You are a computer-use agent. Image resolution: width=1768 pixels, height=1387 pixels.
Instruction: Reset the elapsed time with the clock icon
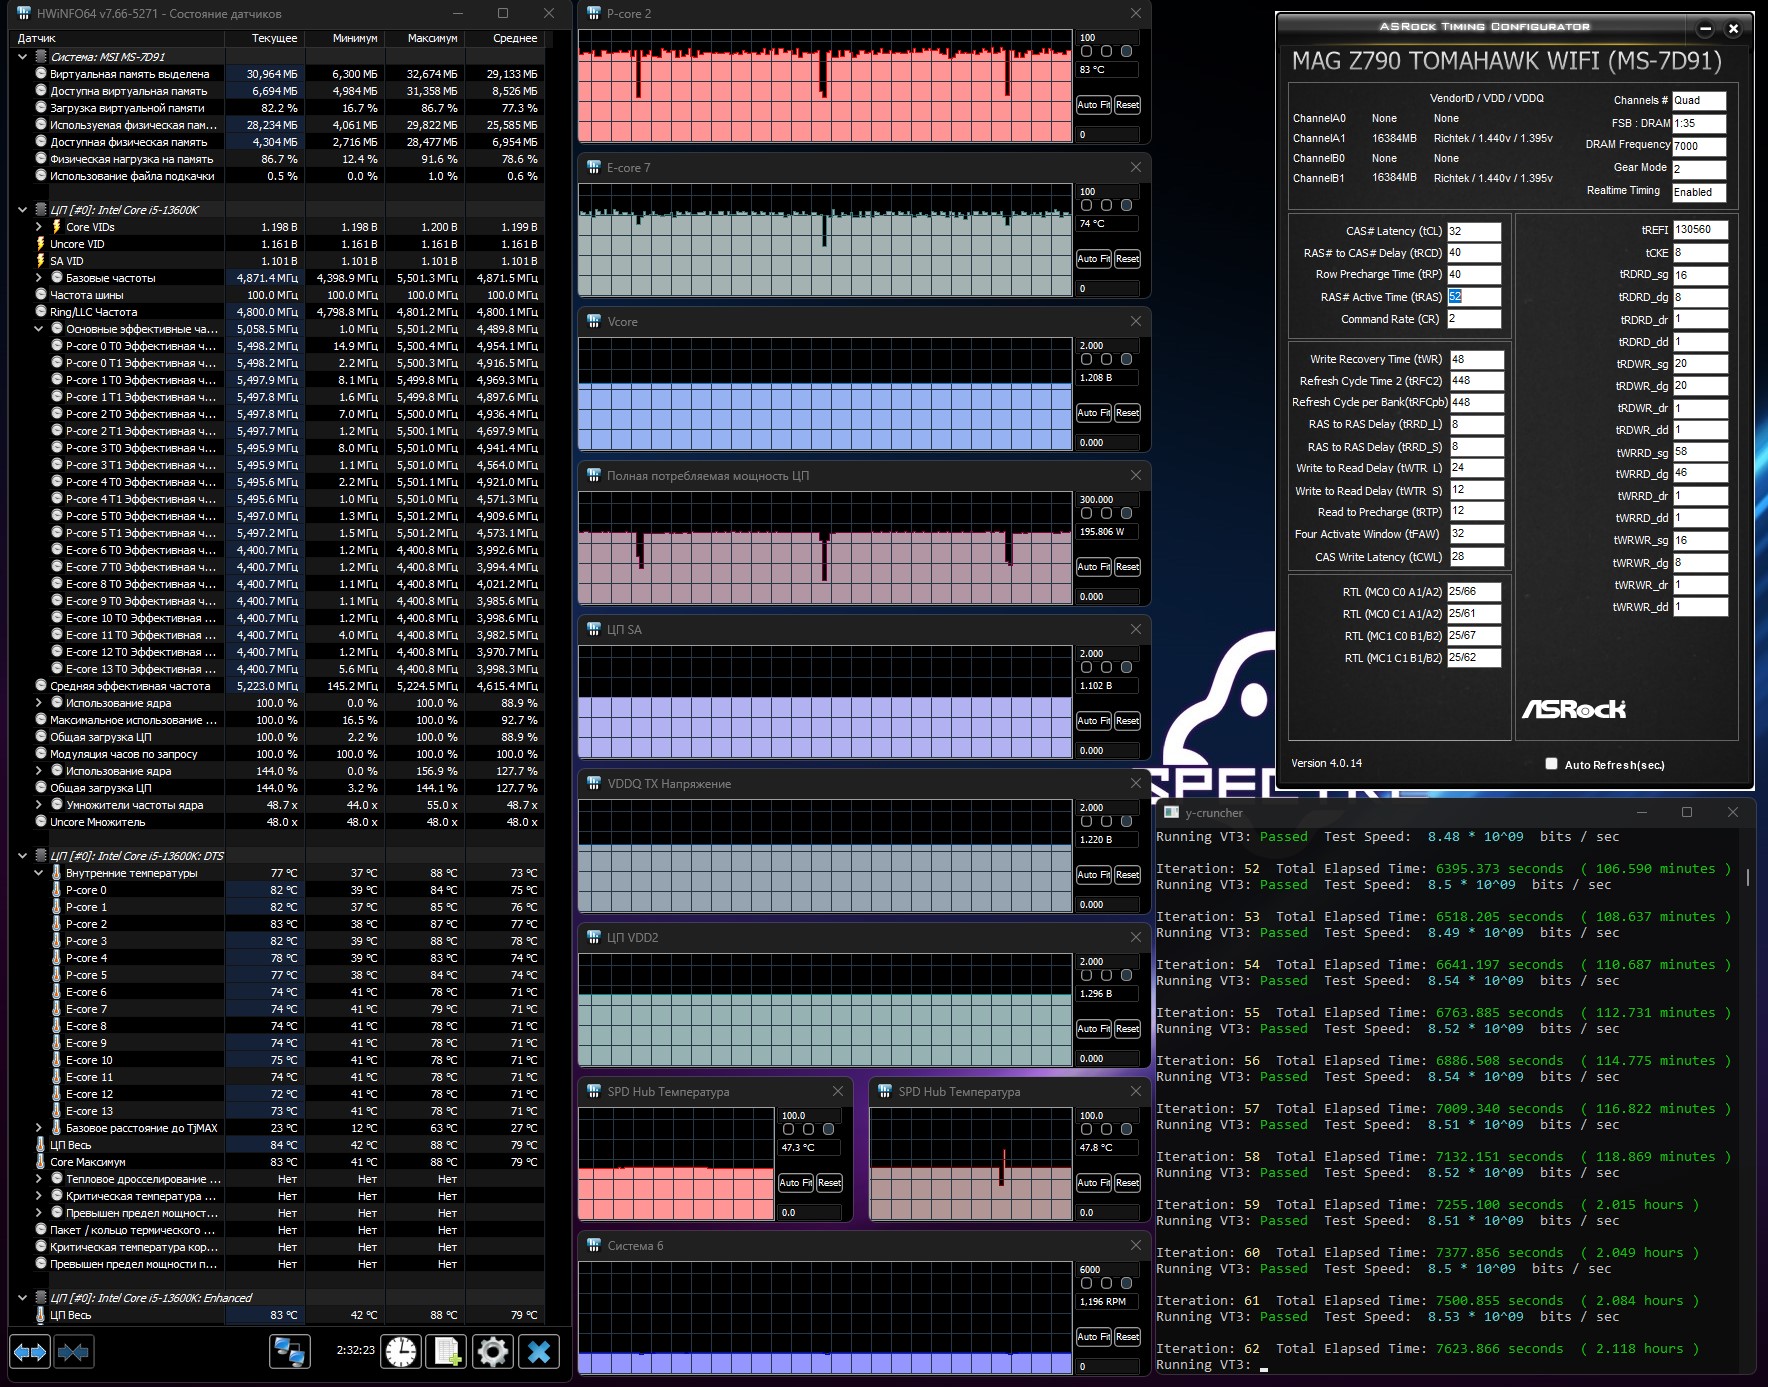[400, 1352]
